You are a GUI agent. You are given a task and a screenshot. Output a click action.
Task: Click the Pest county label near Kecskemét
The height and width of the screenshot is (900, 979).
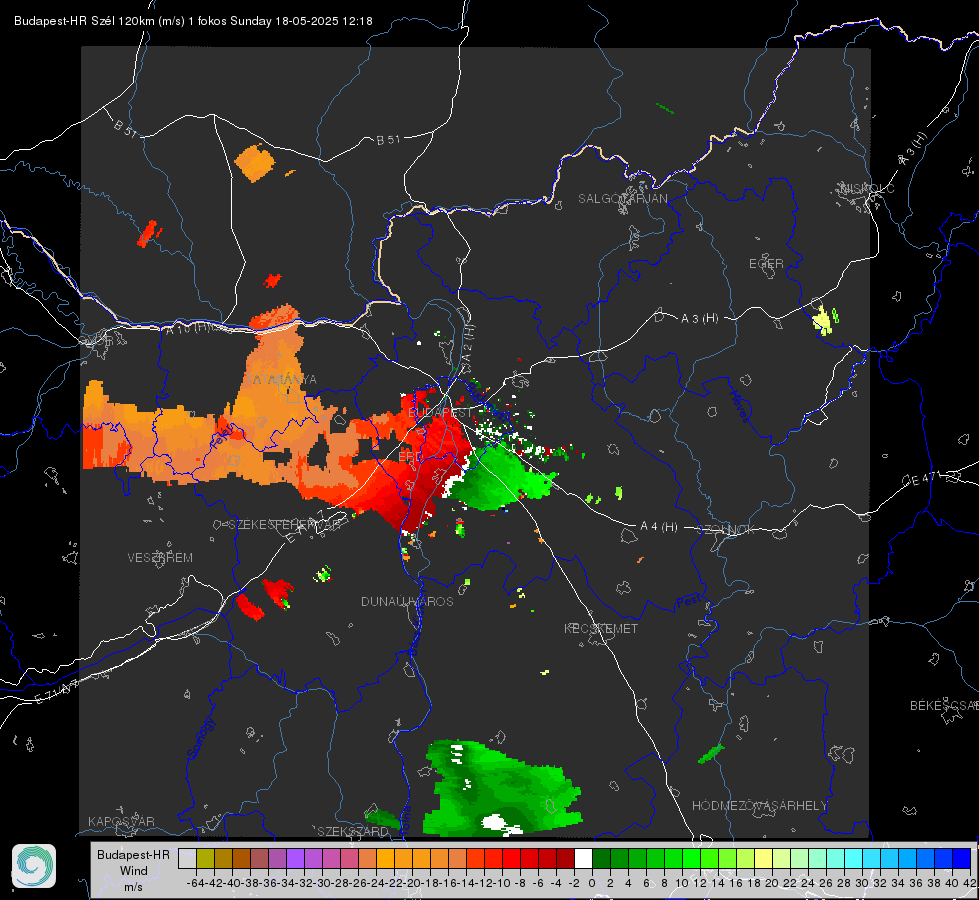[687, 602]
